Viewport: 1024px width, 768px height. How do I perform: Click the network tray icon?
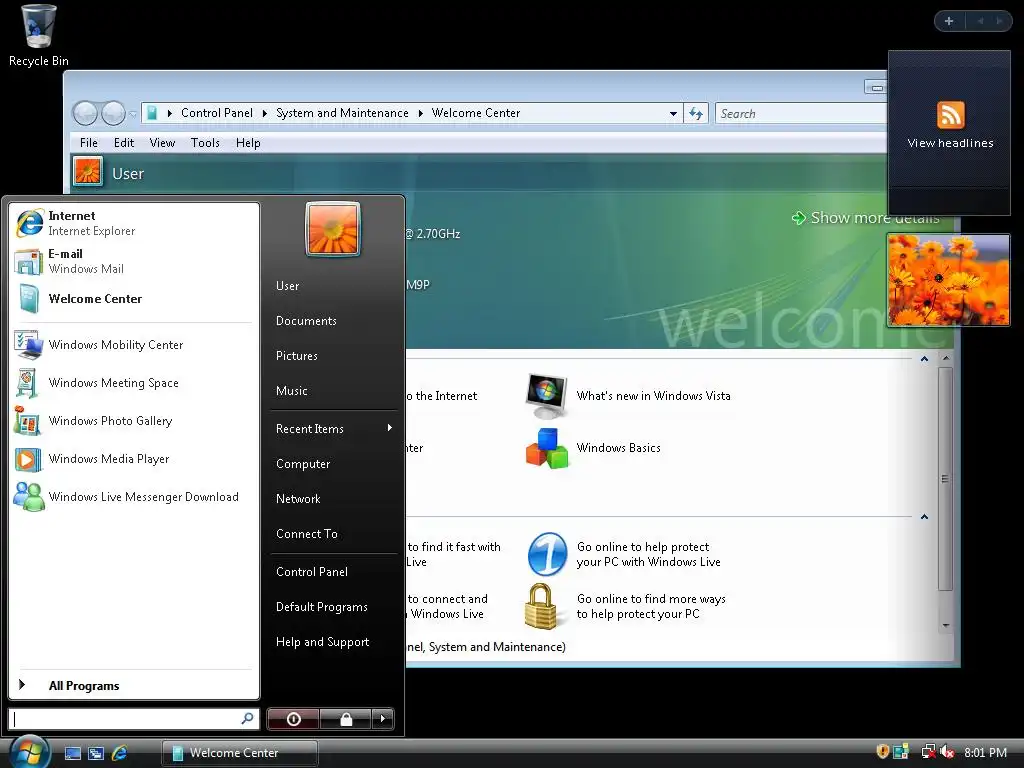click(928, 752)
